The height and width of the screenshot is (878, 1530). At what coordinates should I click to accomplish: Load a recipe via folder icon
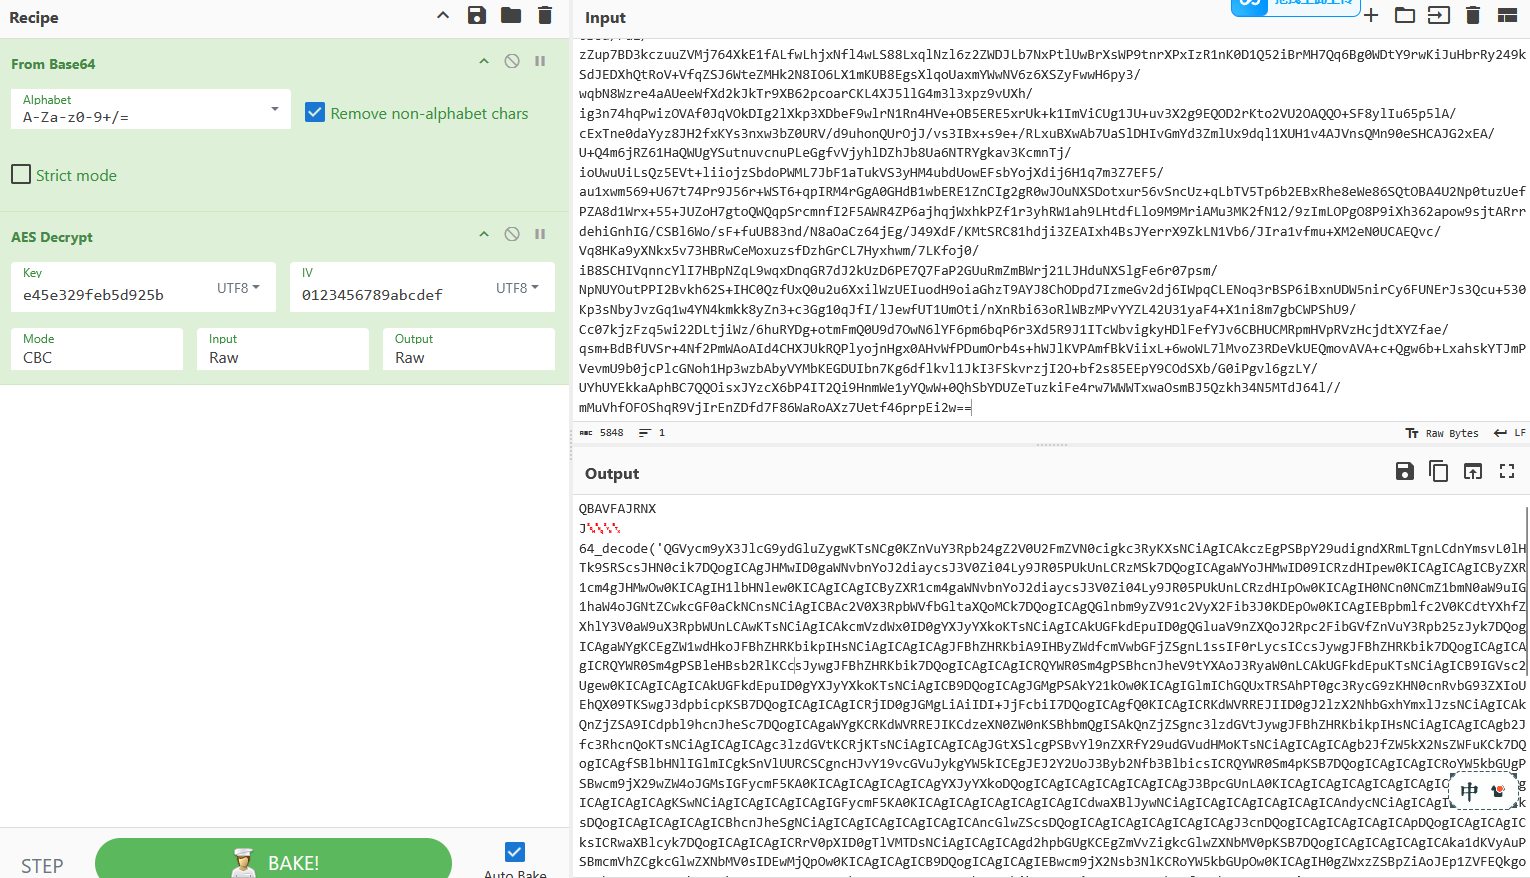(511, 15)
